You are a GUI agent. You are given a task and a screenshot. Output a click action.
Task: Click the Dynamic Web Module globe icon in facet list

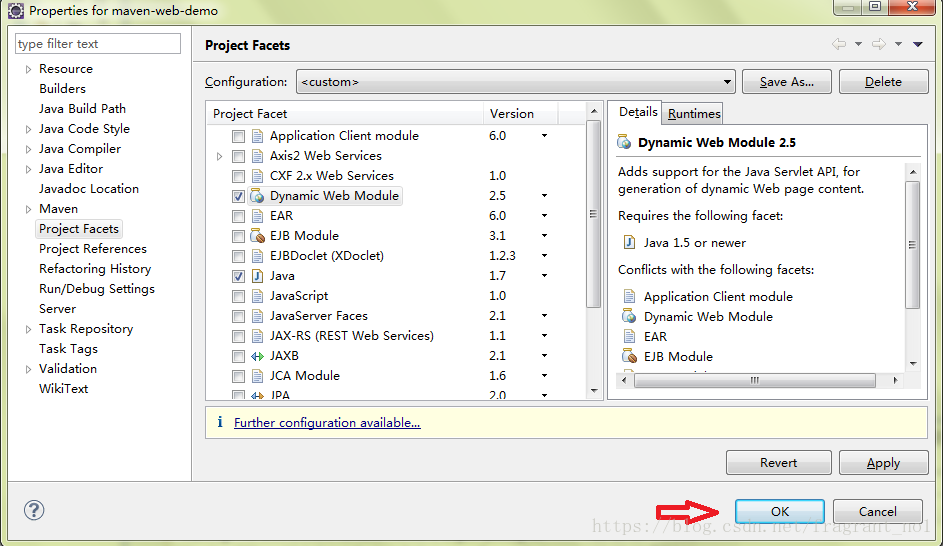(x=257, y=196)
